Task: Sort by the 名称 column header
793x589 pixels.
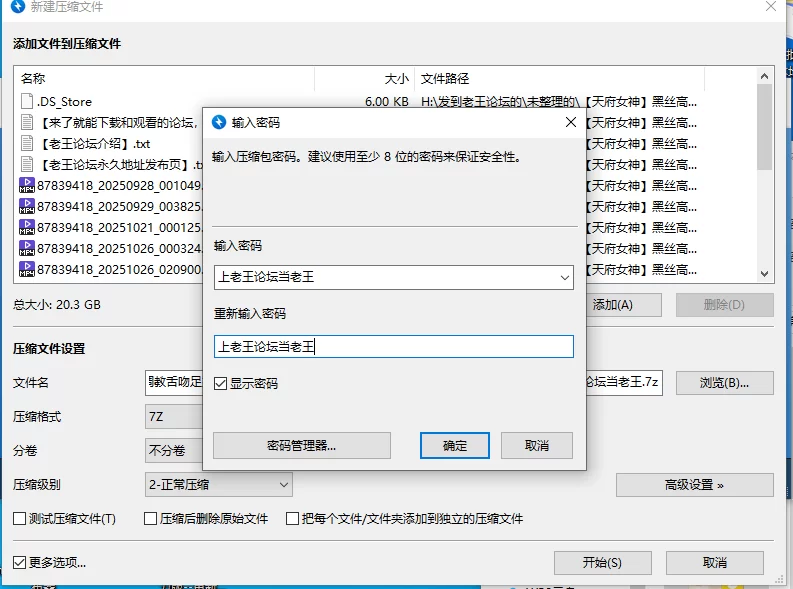Action: (x=164, y=78)
